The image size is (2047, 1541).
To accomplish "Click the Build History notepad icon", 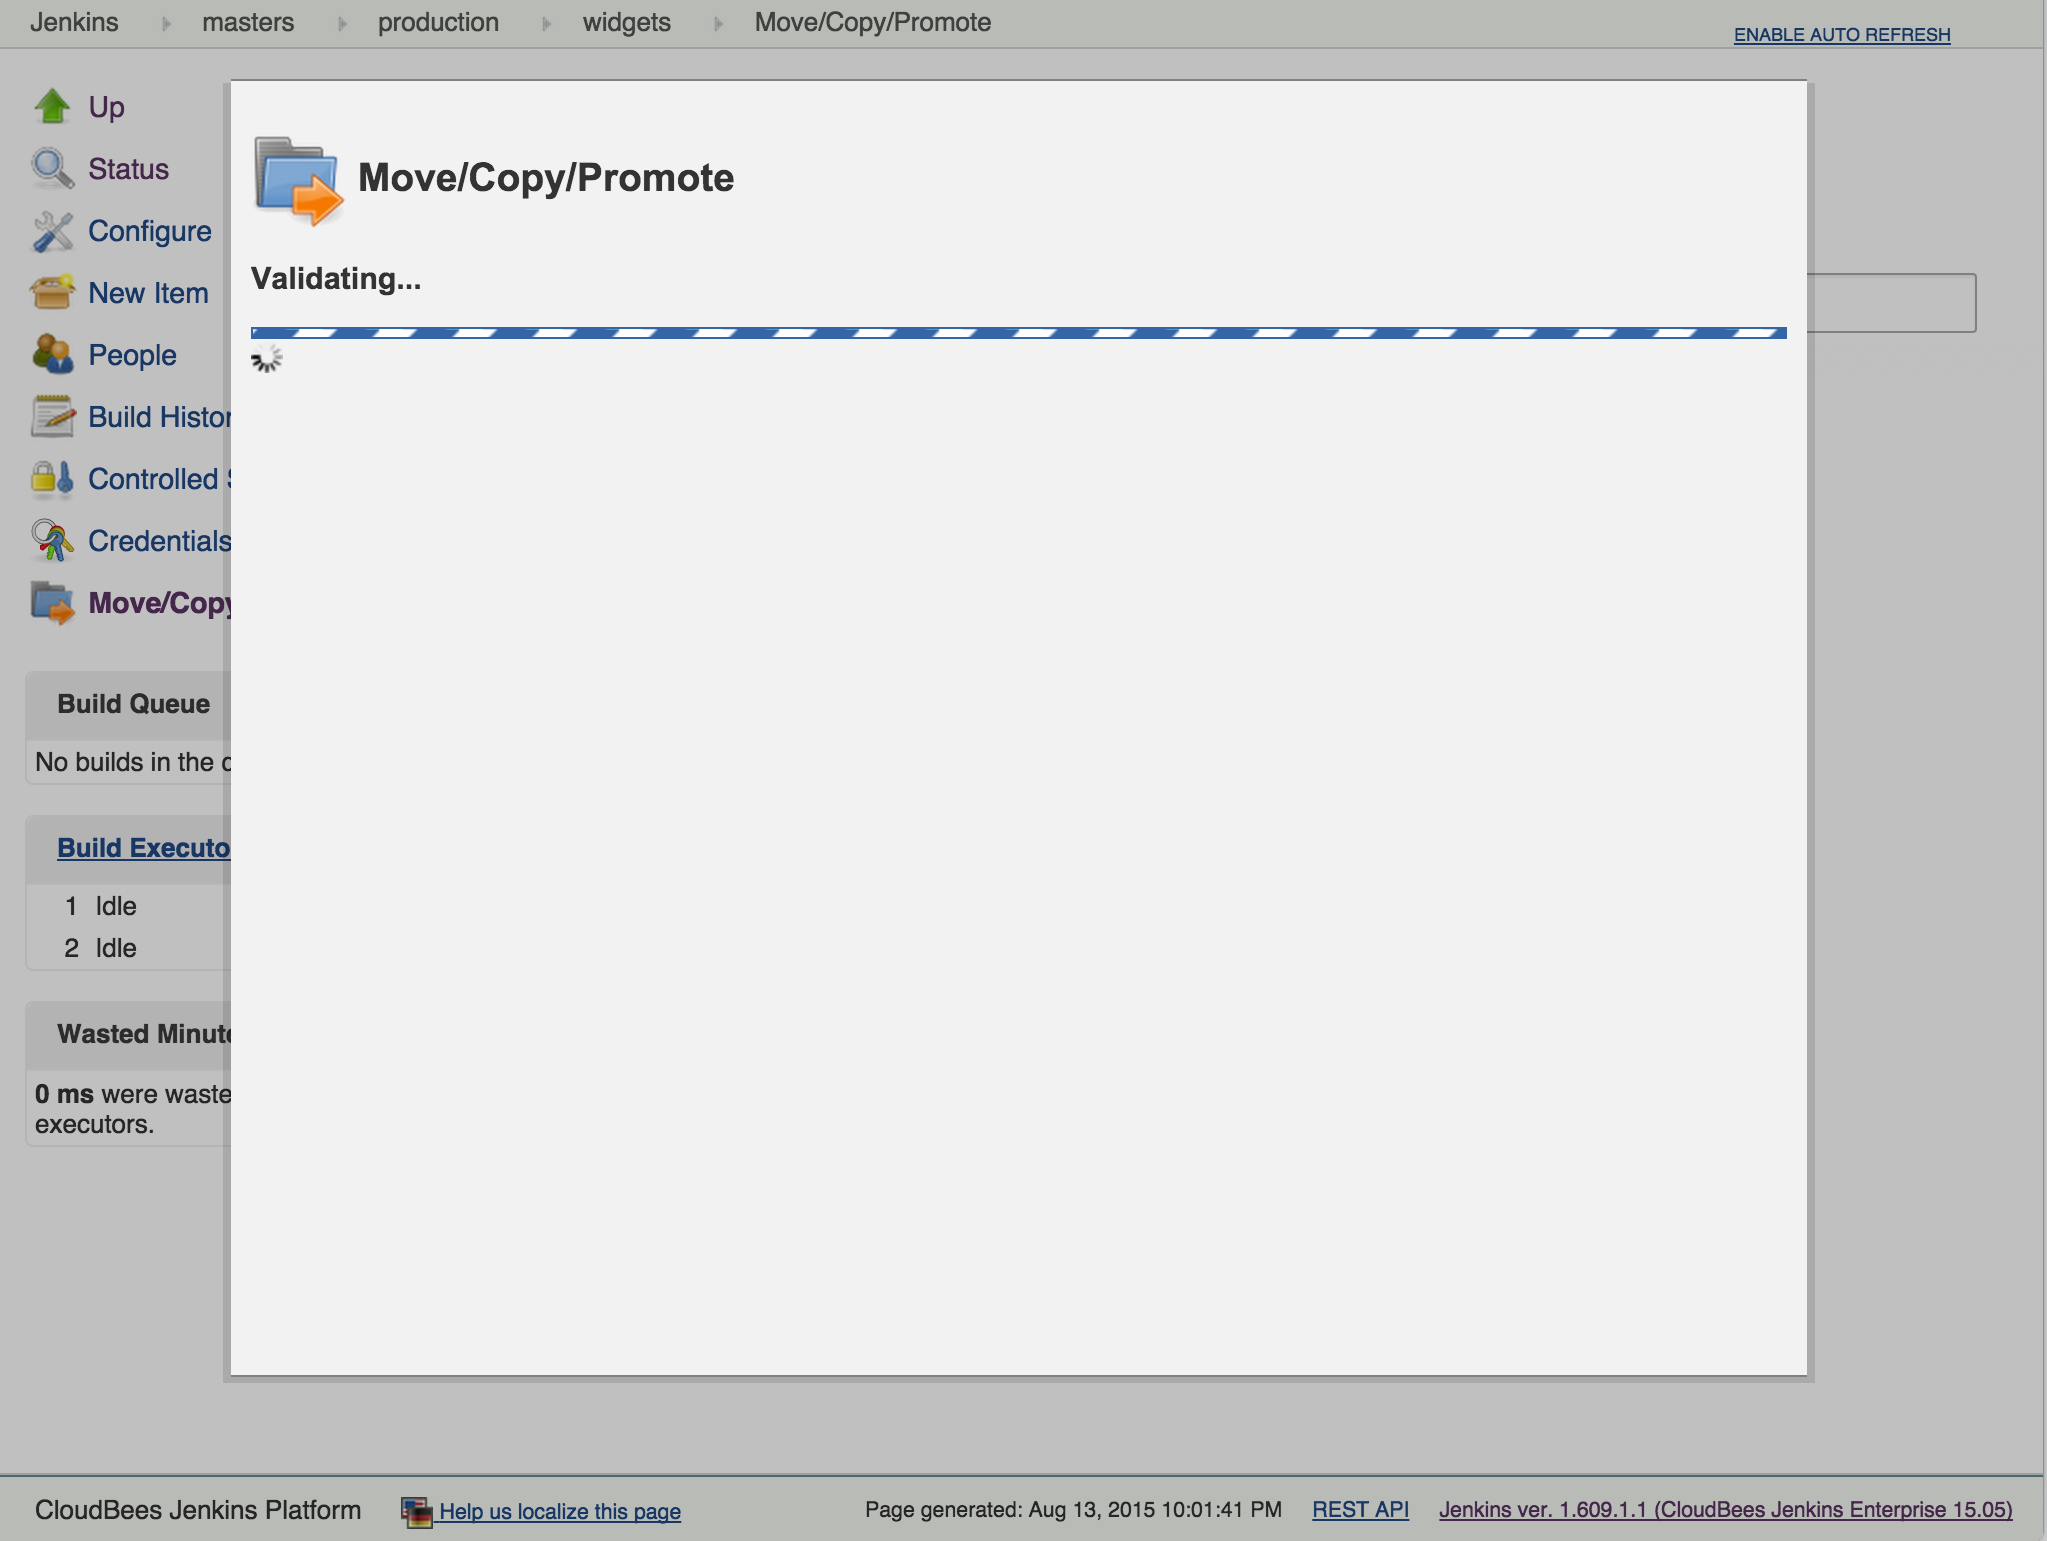I will [52, 416].
